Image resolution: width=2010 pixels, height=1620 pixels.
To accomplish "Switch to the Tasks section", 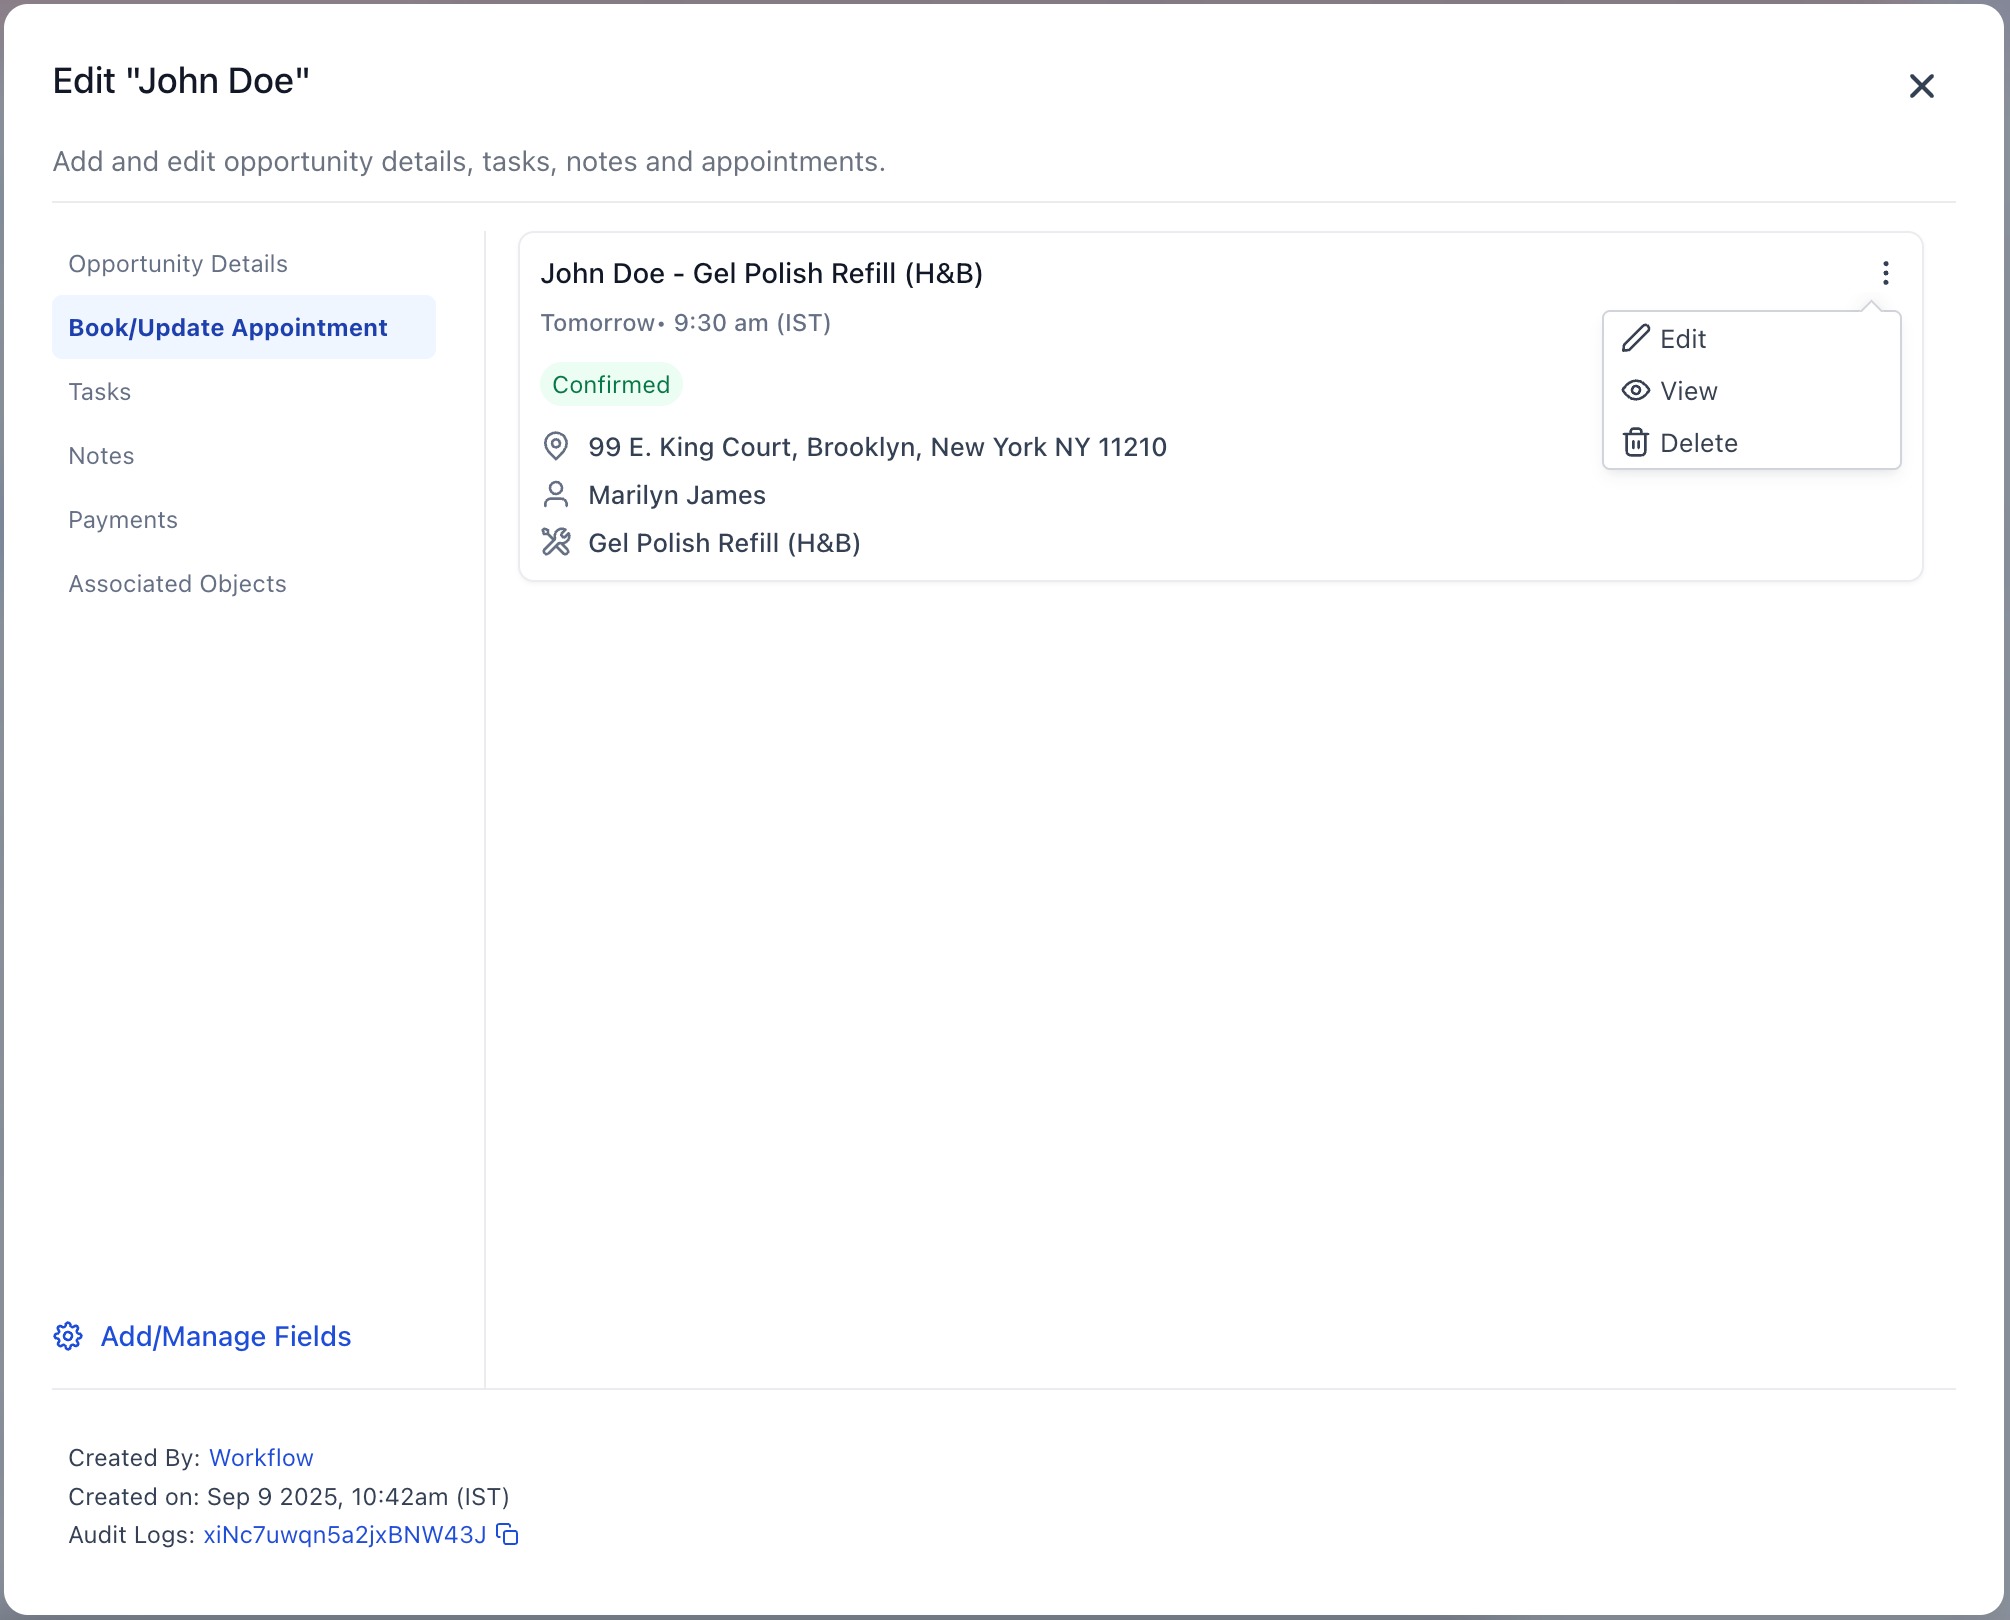I will pyautogui.click(x=99, y=391).
